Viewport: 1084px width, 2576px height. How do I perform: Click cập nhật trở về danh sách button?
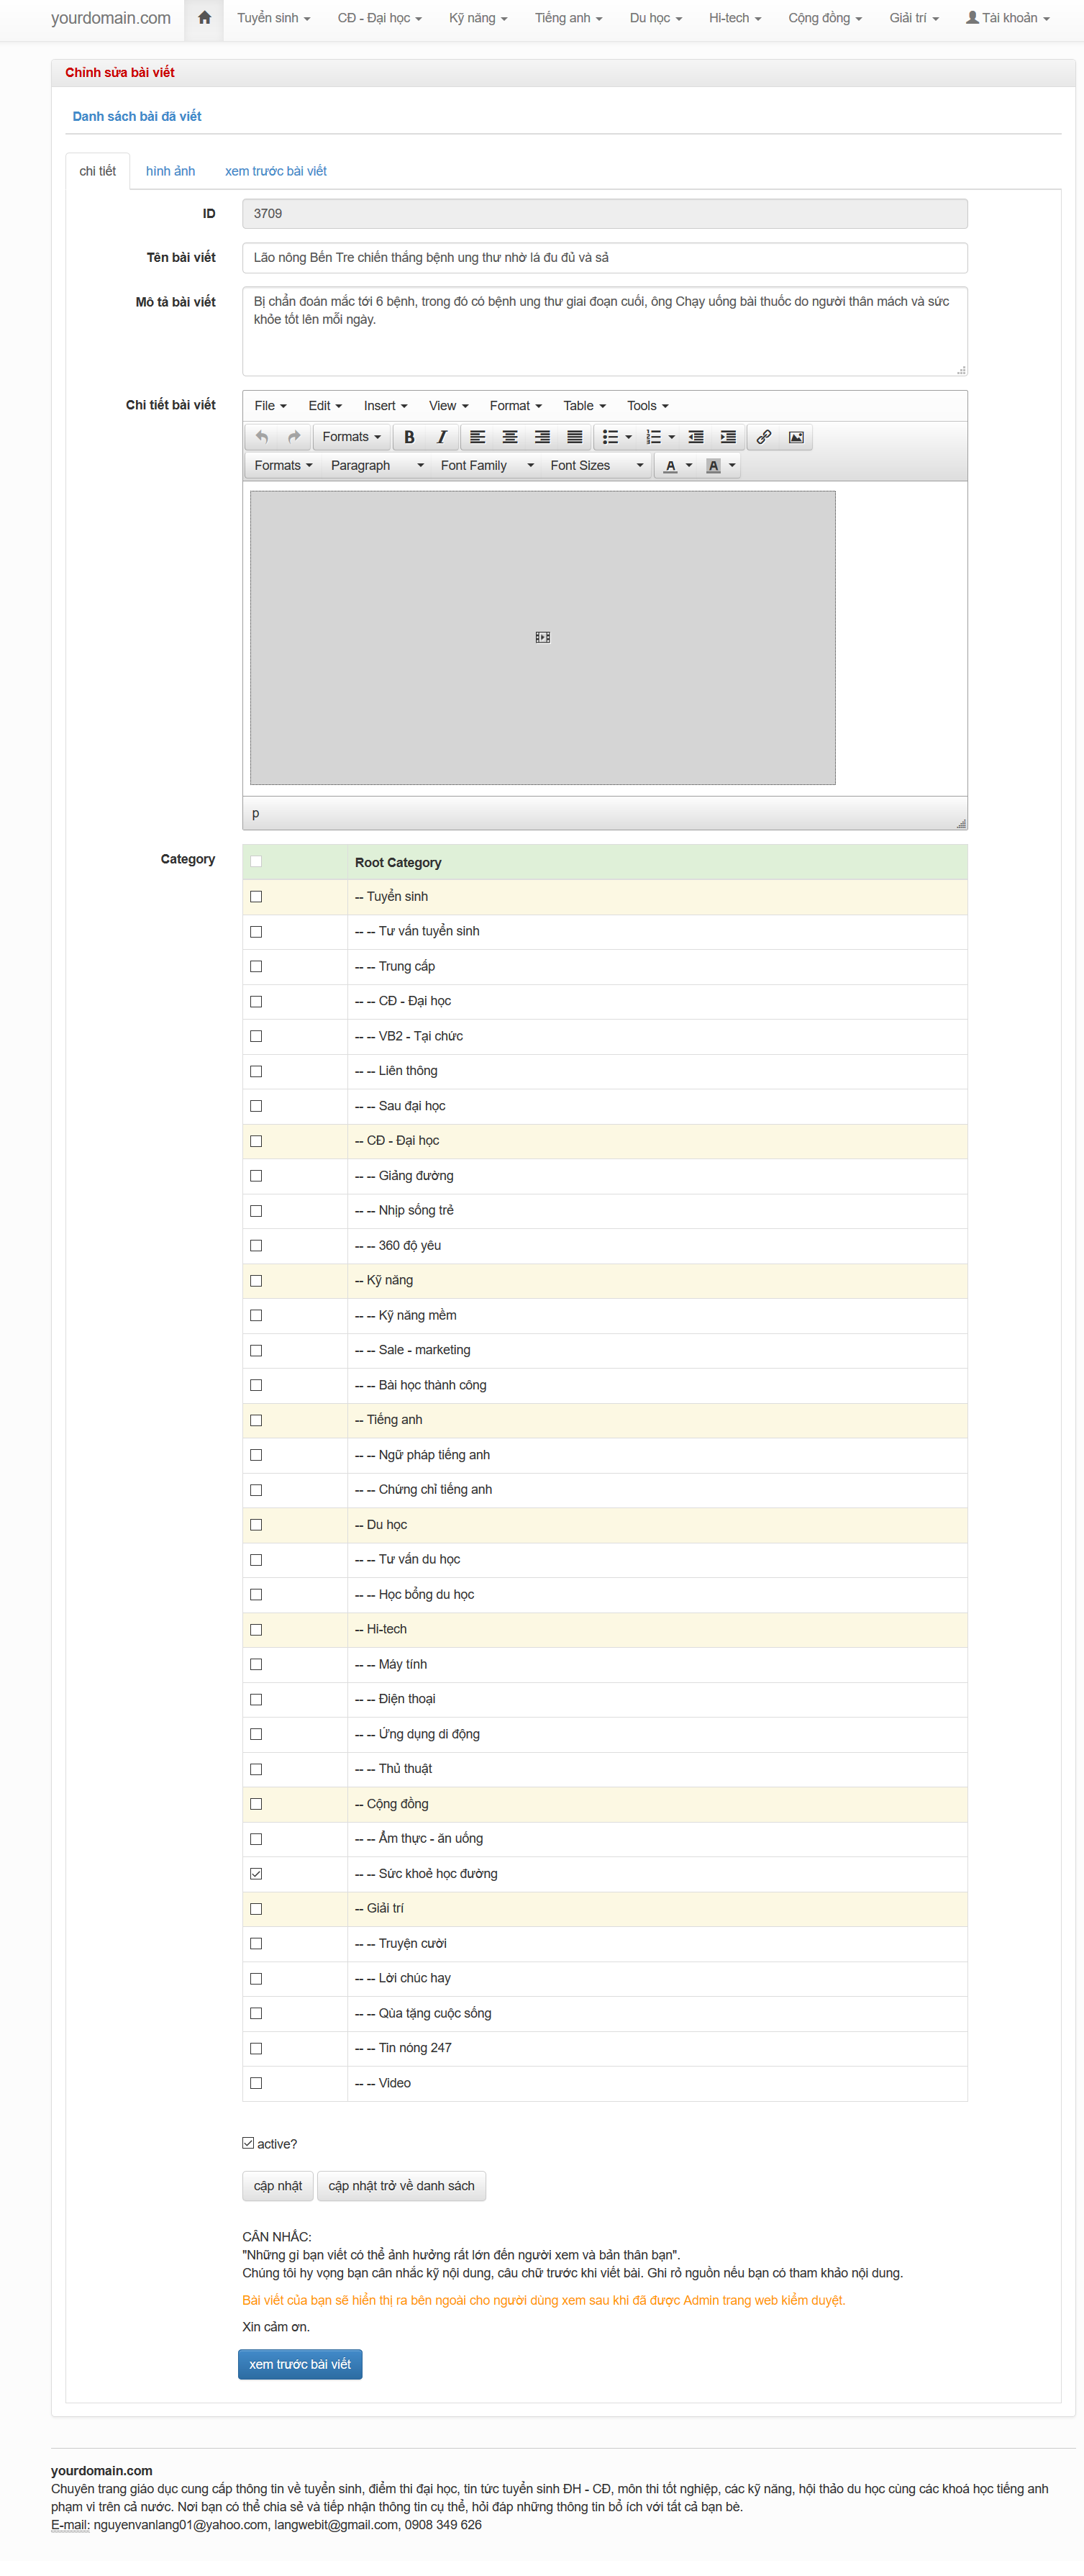(401, 2186)
